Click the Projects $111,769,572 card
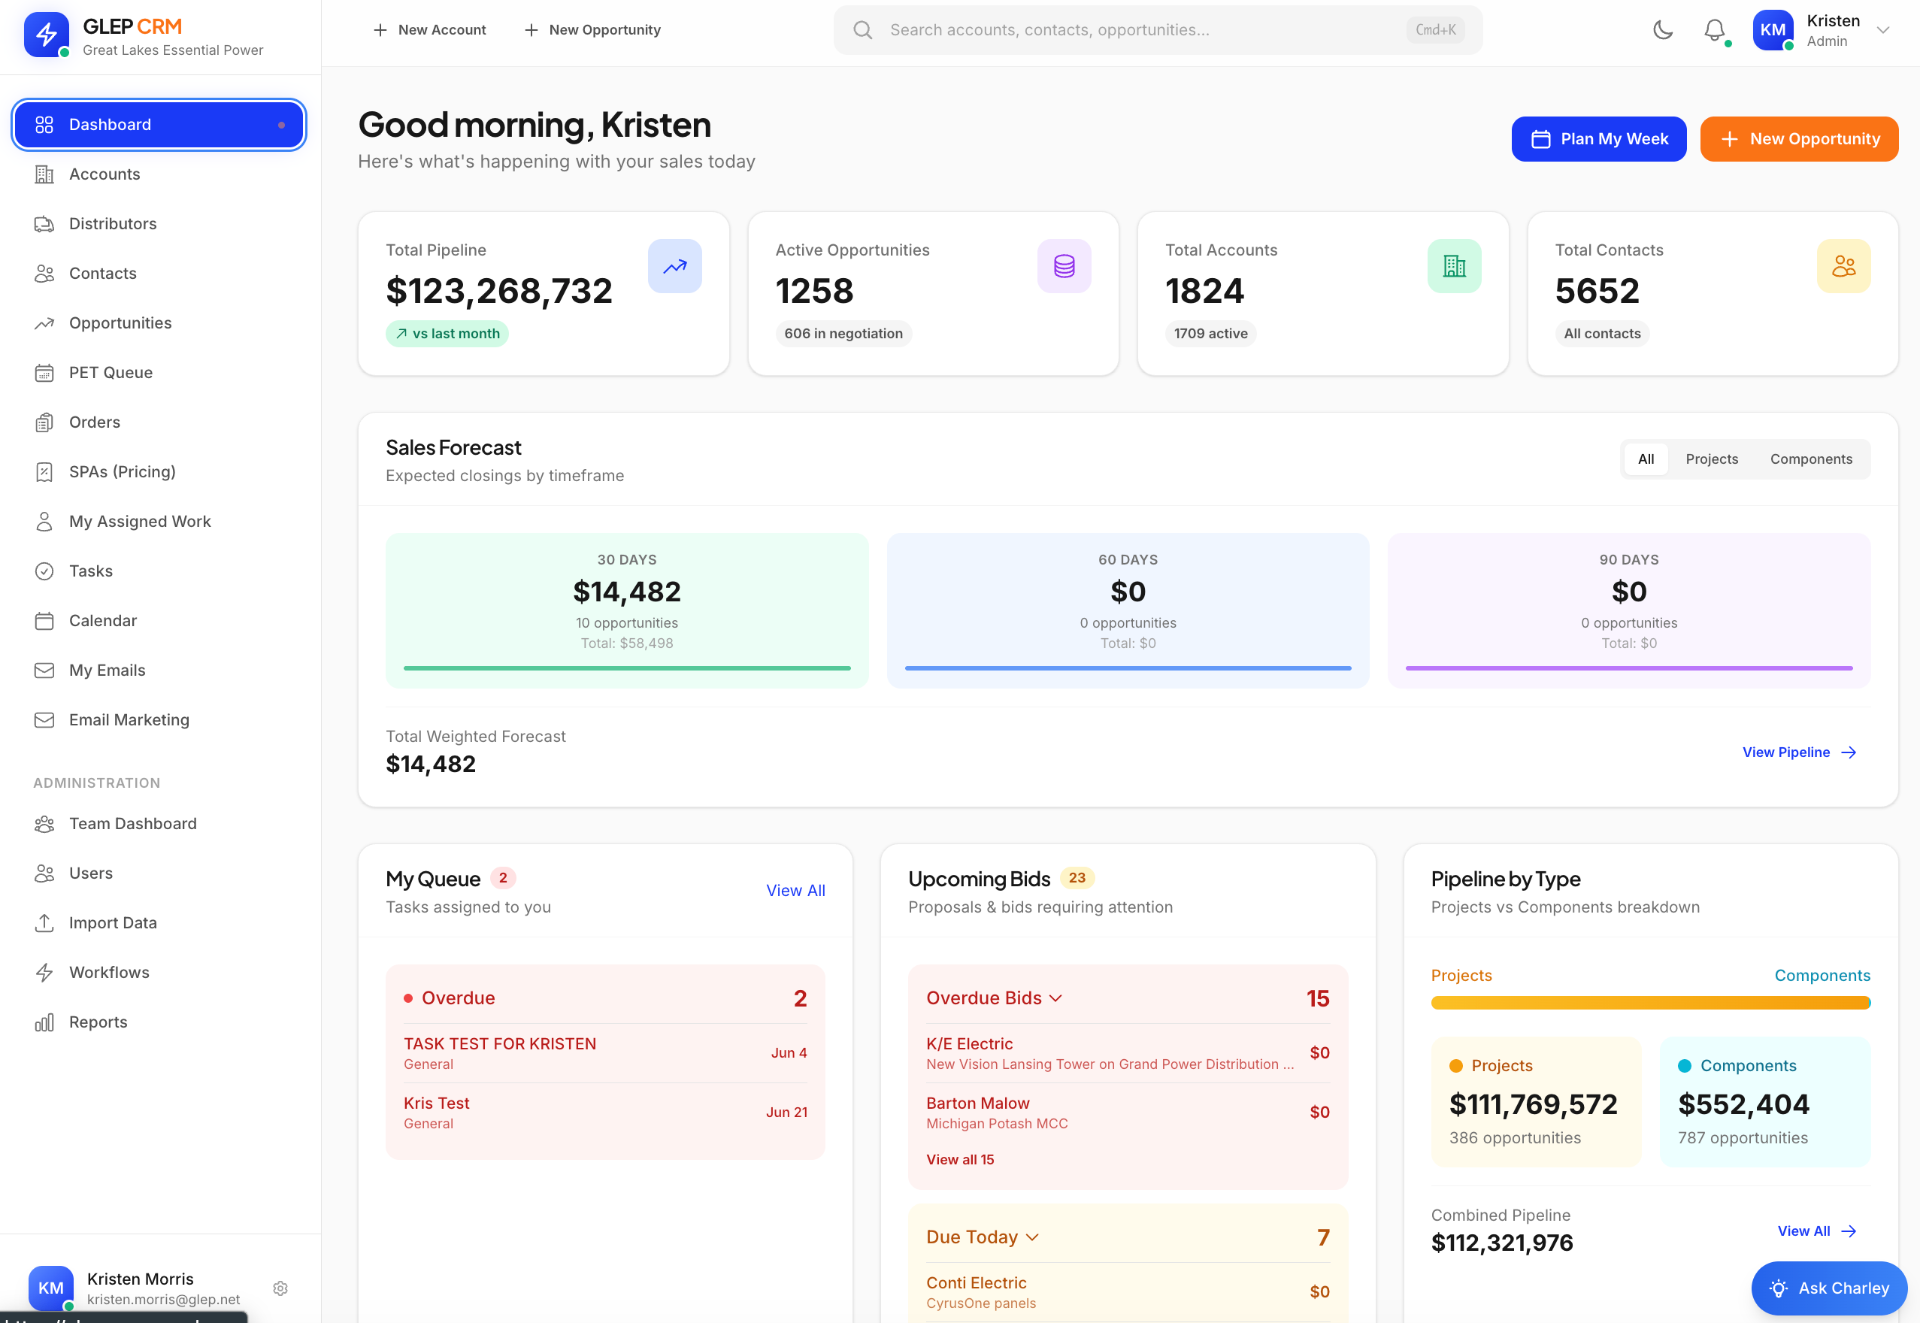The height and width of the screenshot is (1323, 1920). pos(1536,1102)
